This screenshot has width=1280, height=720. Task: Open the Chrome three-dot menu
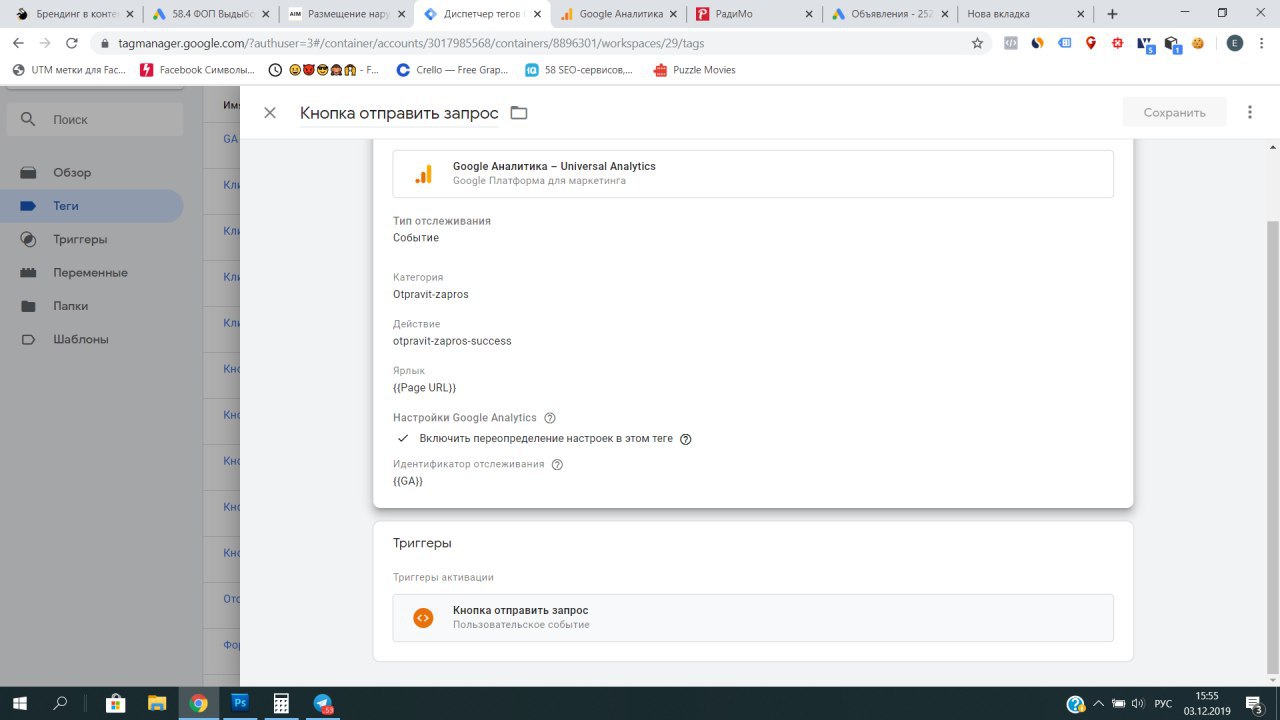coord(1262,43)
